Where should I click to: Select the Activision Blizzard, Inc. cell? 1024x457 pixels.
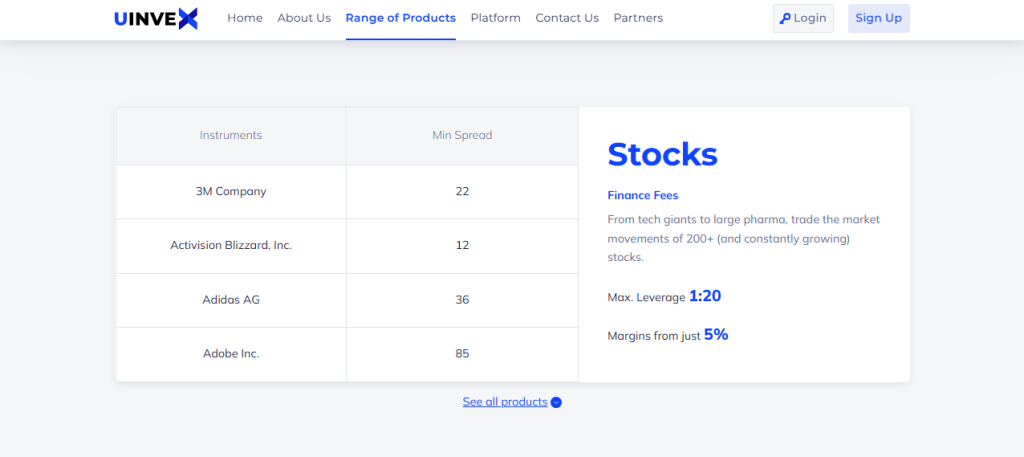coord(231,246)
